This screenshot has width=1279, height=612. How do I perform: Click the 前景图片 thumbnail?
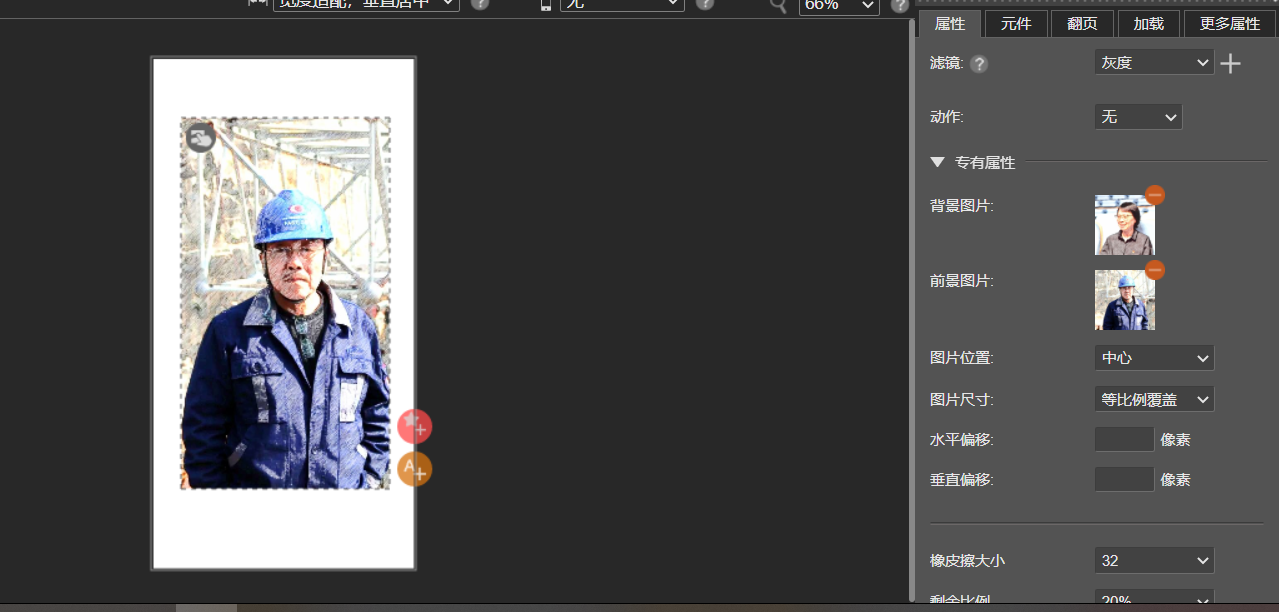1124,300
